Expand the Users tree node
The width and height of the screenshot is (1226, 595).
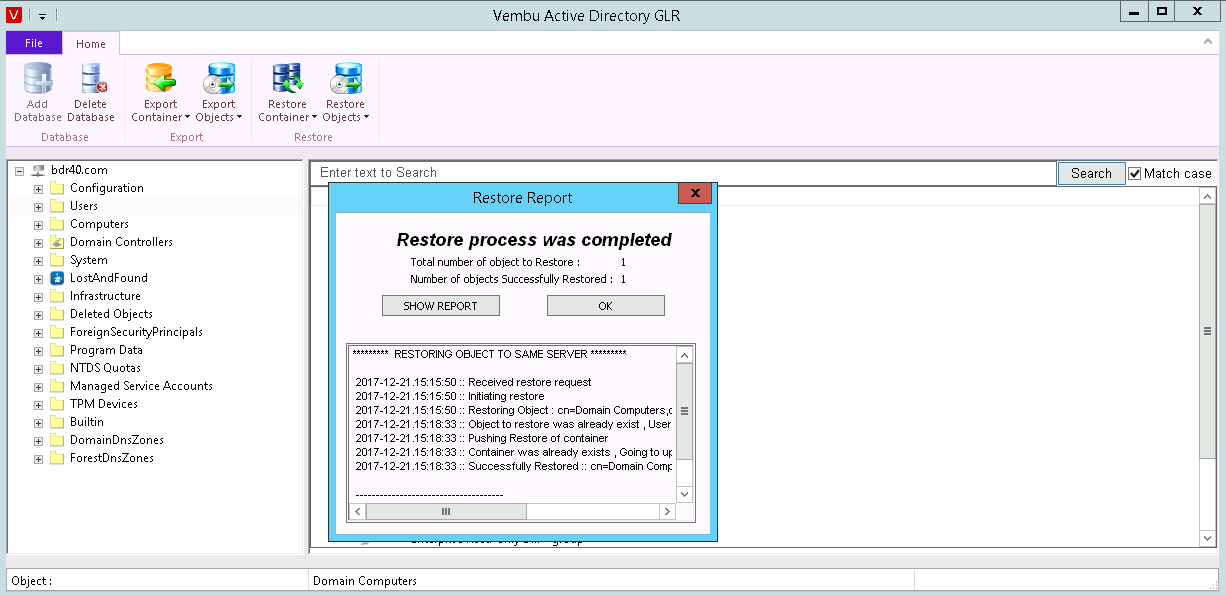39,206
